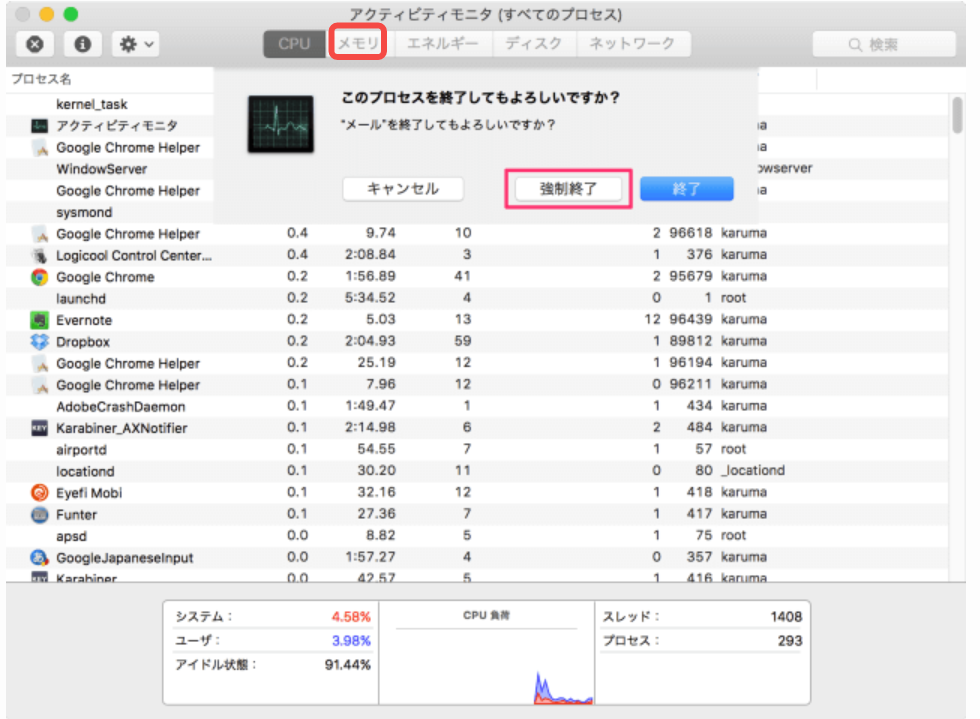Viewport: 980px width, 719px height.
Task: Click the Evernote process name
Action: coord(84,320)
